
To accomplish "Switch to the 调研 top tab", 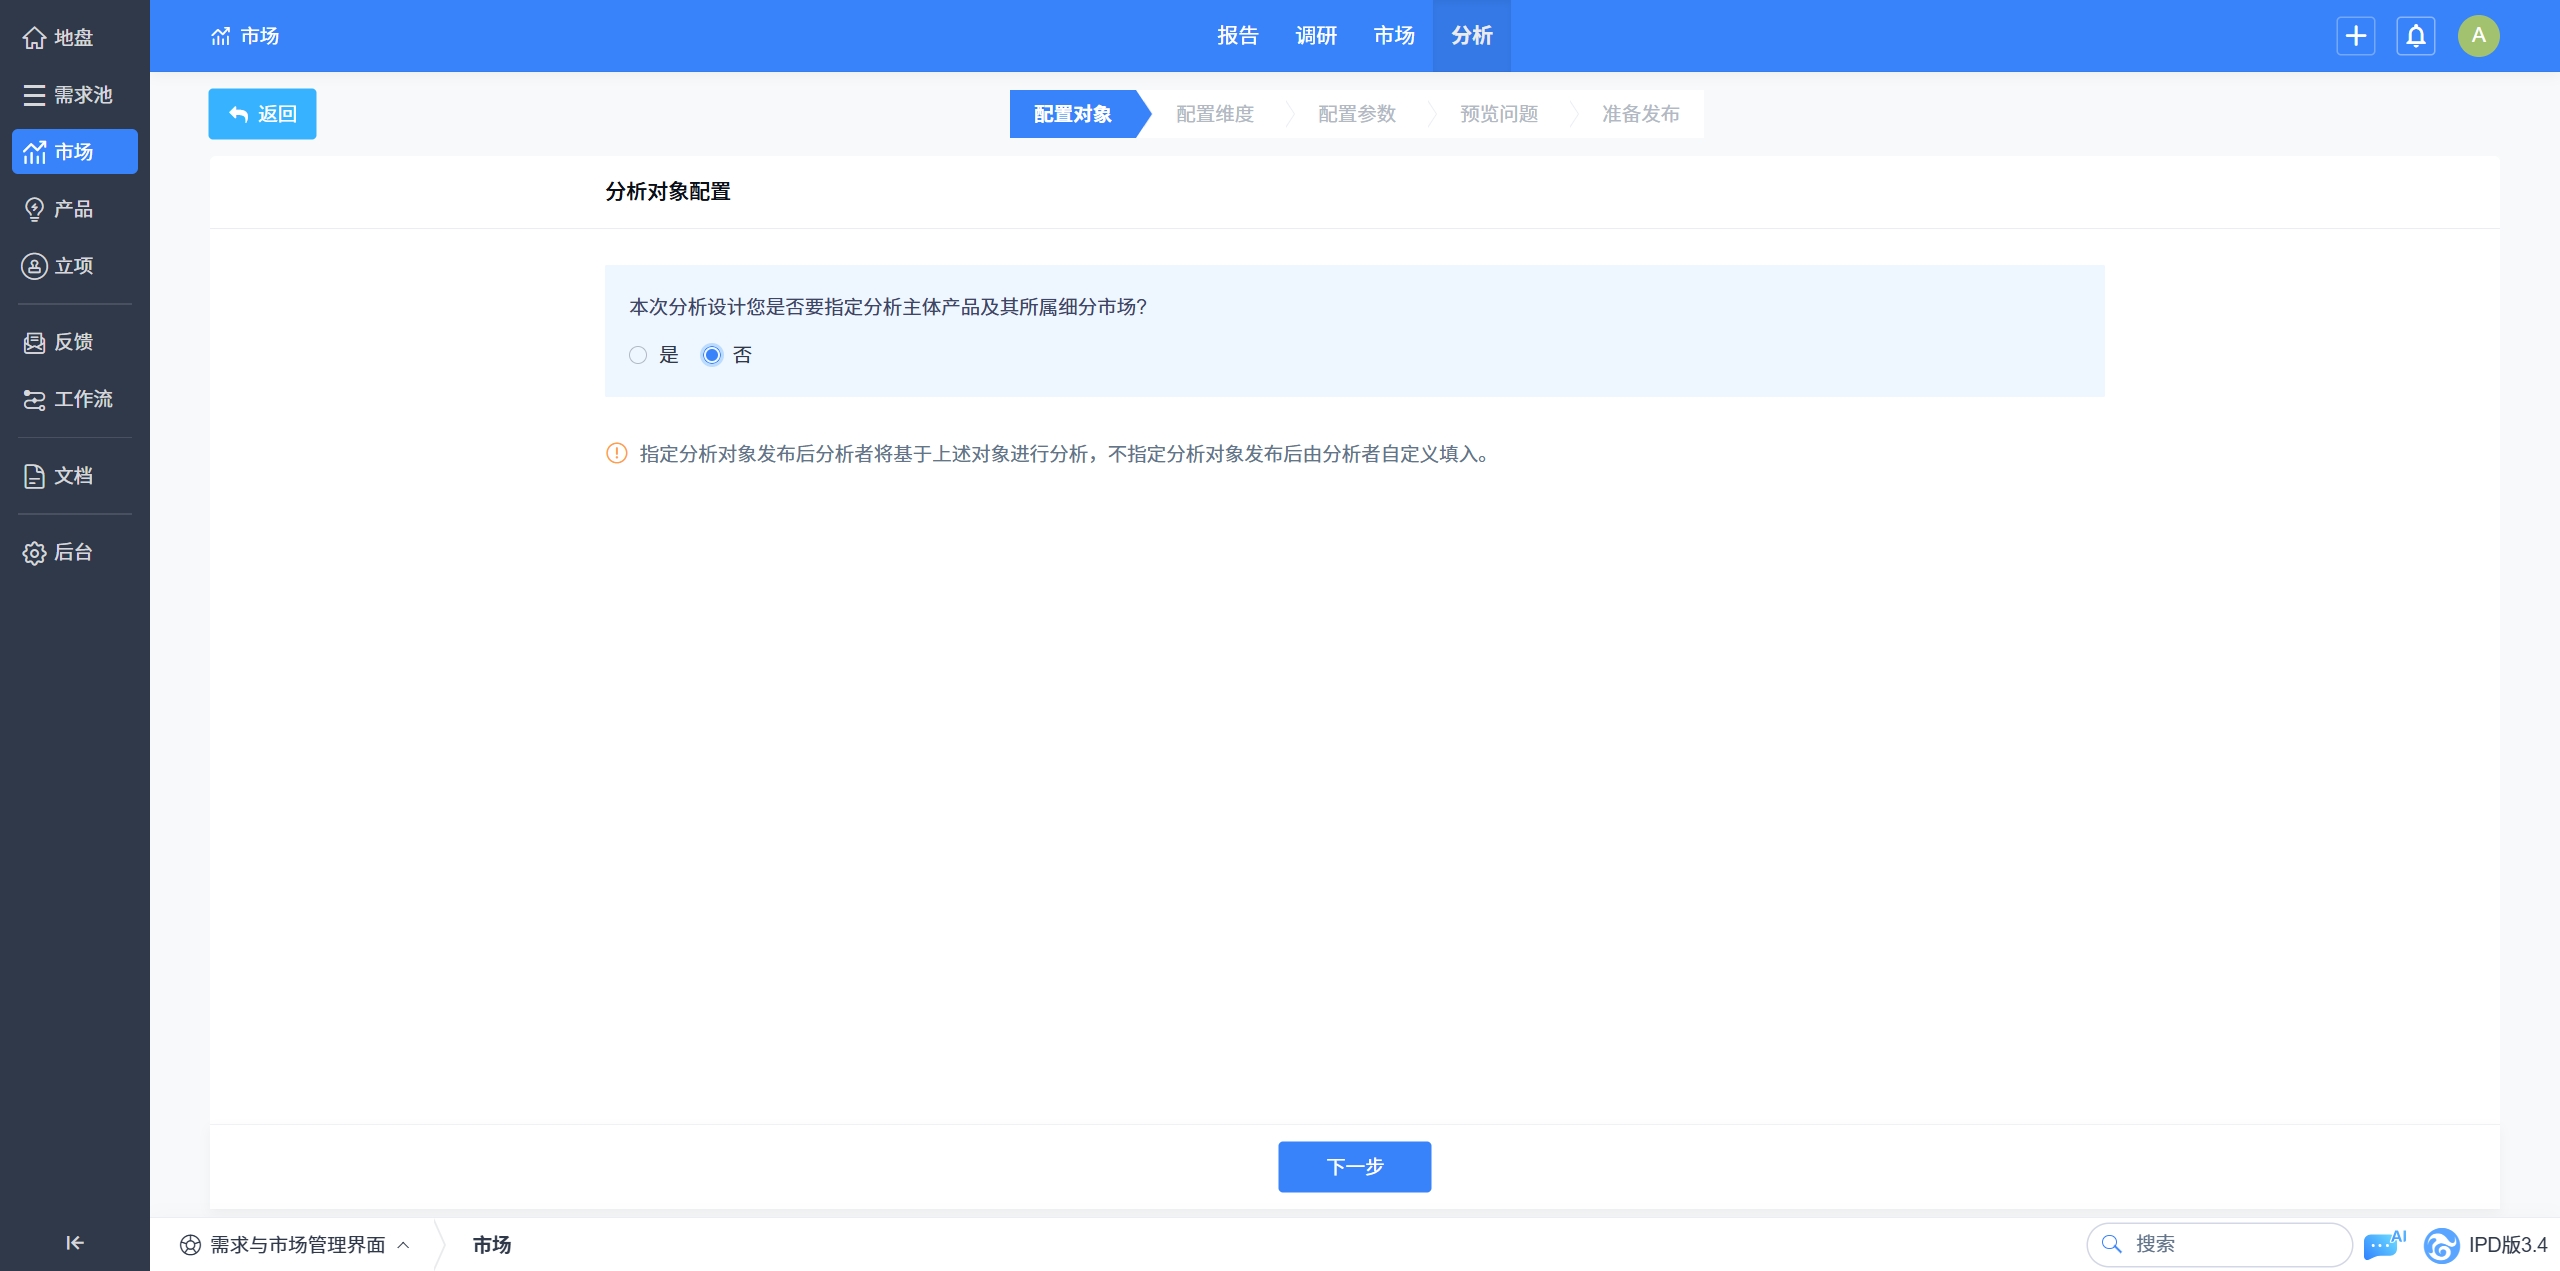I will coord(1315,36).
